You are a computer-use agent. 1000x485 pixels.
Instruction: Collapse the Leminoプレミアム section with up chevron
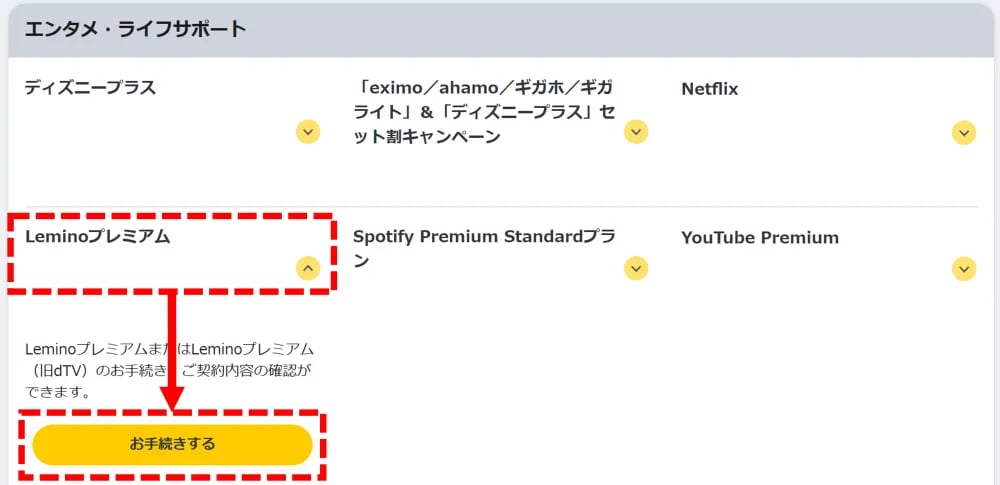[x=308, y=268]
